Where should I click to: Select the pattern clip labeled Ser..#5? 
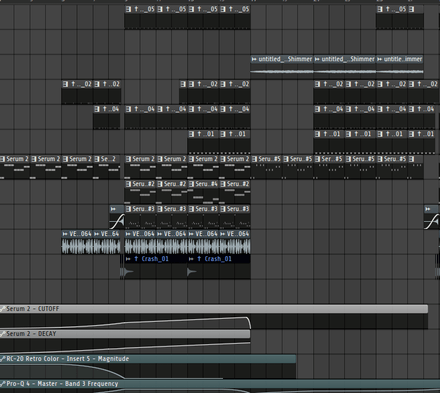coord(329,167)
